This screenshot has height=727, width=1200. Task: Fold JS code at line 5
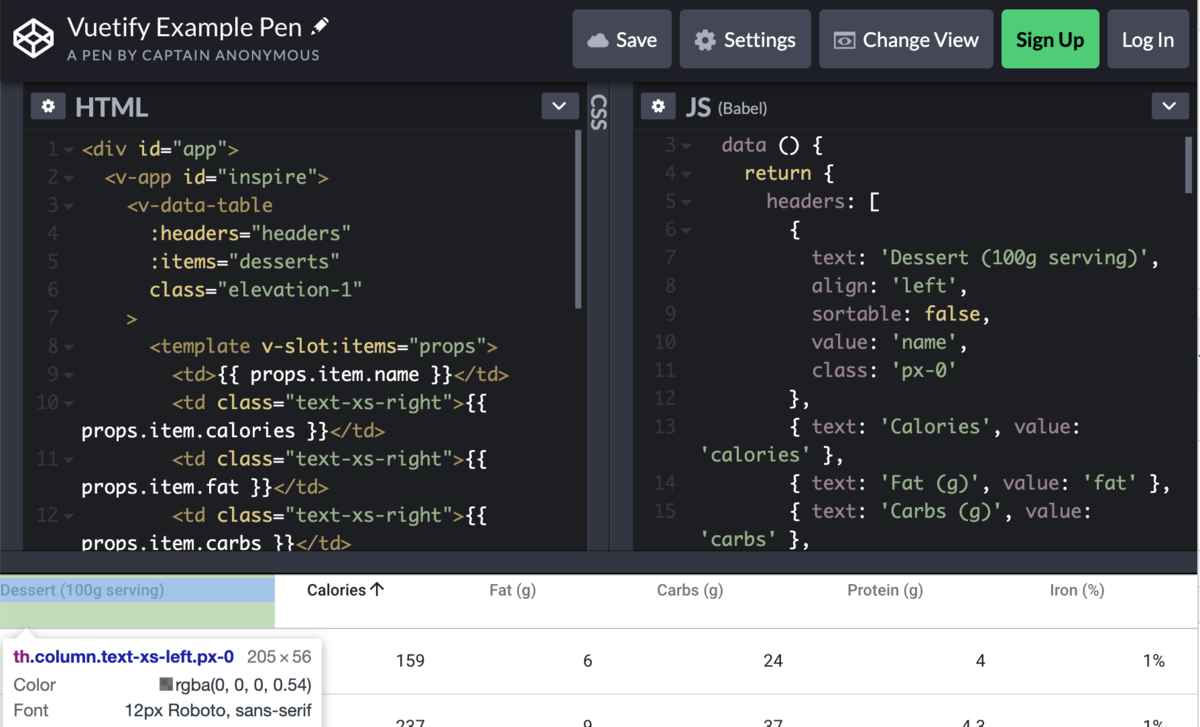pyautogui.click(x=687, y=202)
